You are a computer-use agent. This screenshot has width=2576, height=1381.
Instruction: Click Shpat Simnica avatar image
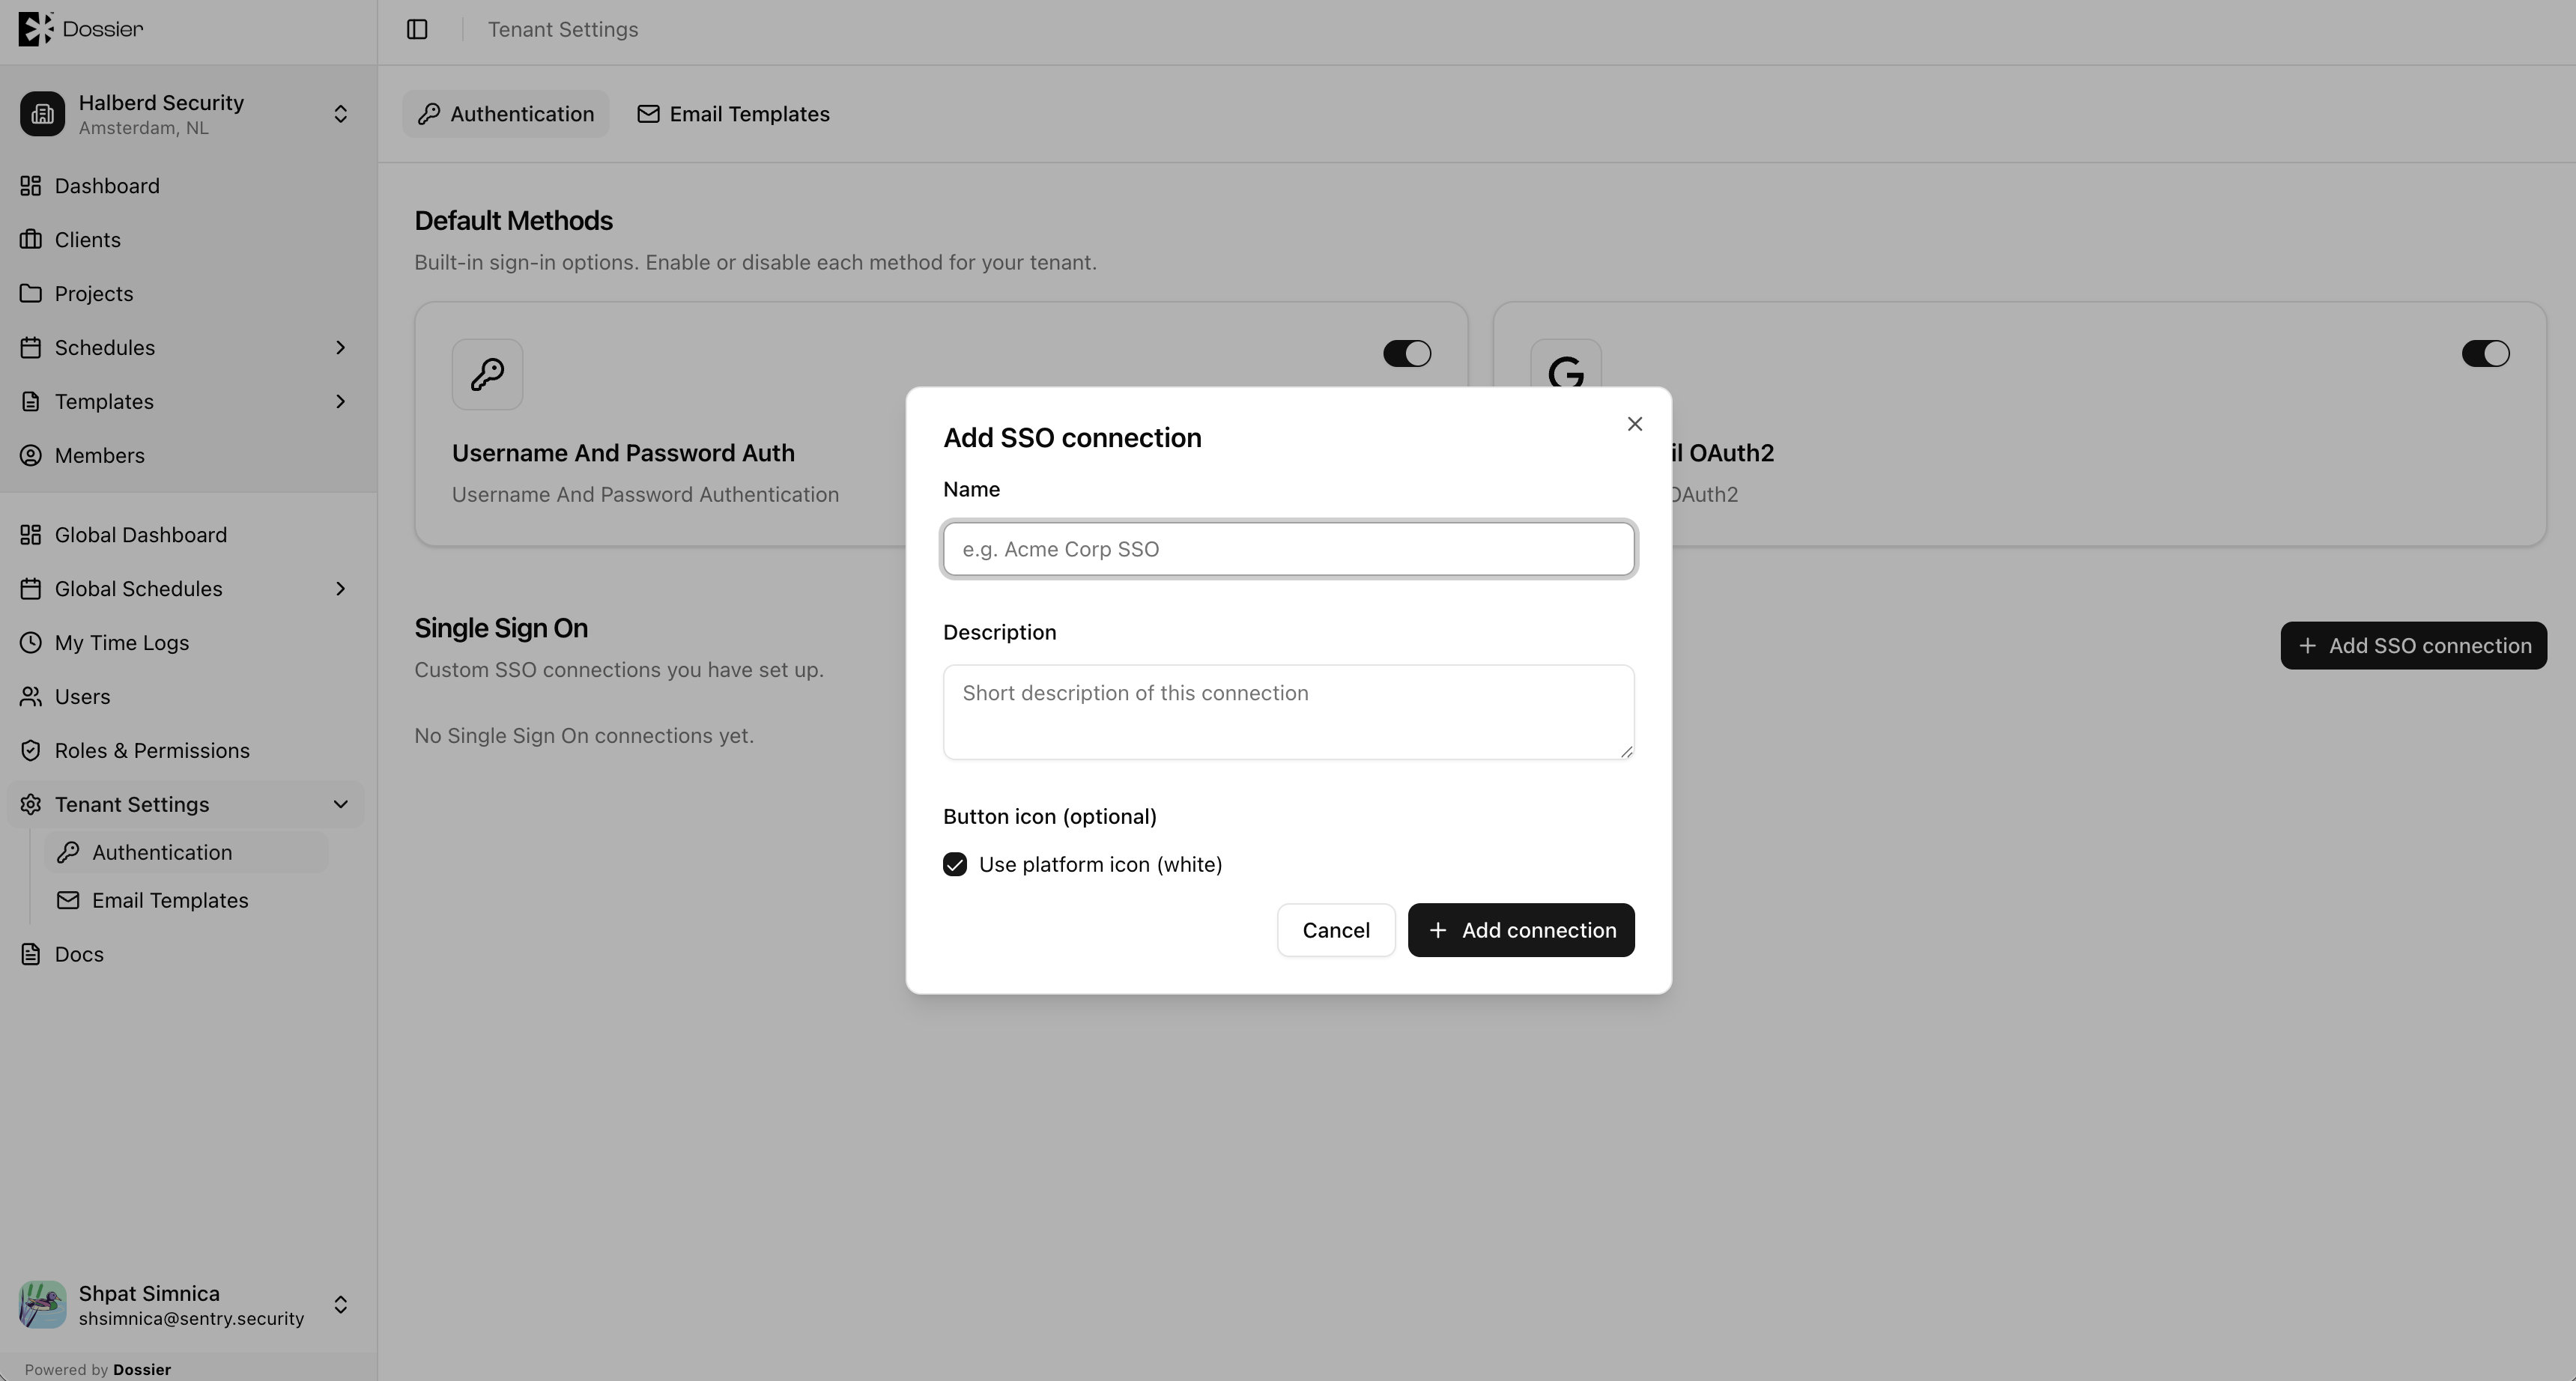coord(42,1305)
